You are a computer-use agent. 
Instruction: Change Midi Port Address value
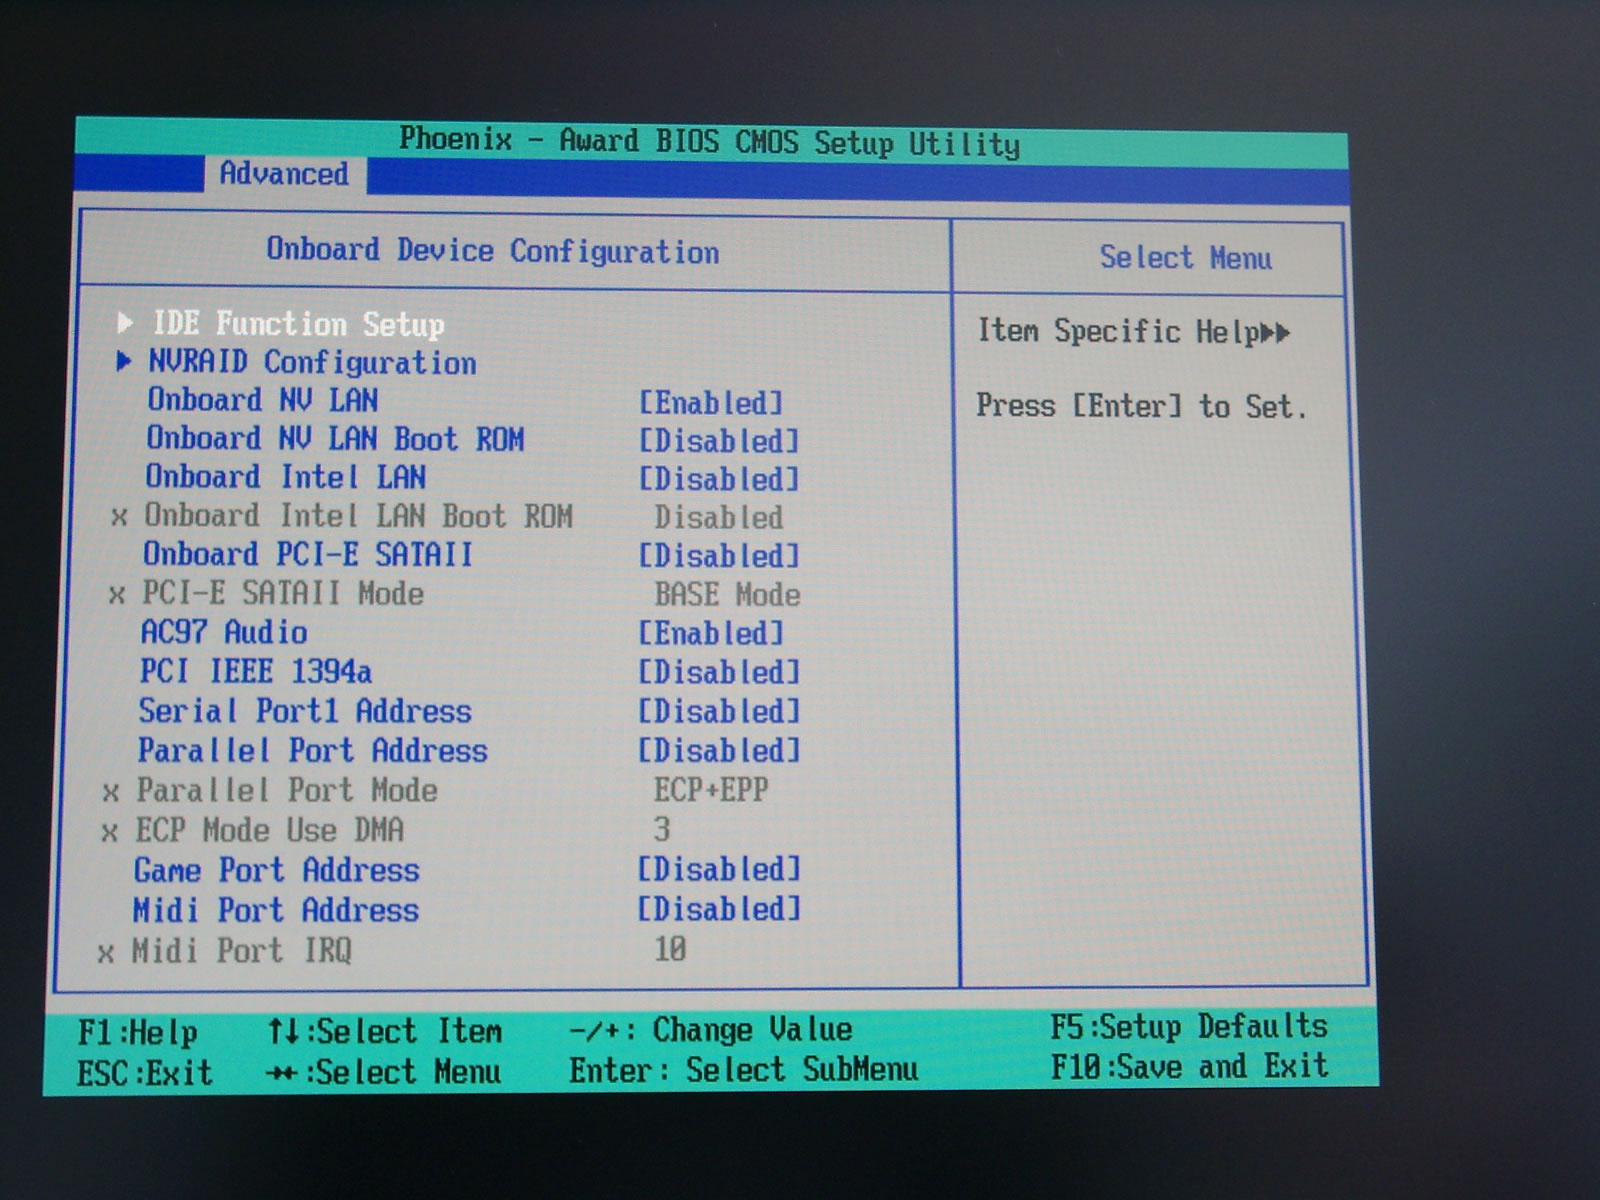coord(719,909)
